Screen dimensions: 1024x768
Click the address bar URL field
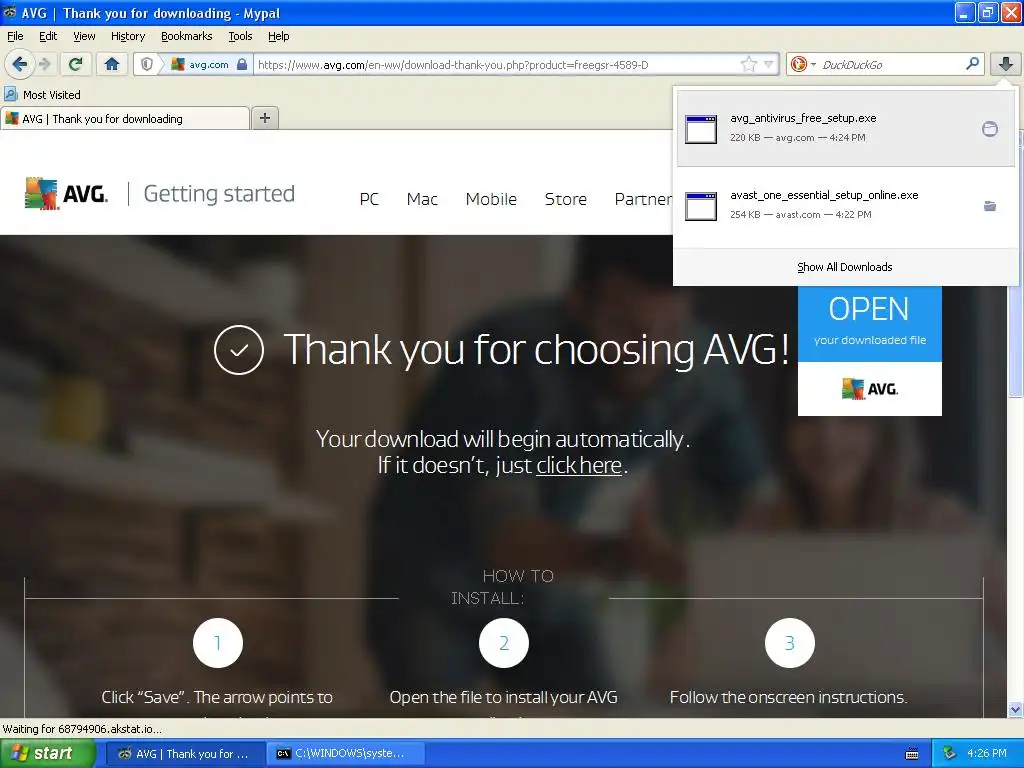[x=496, y=64]
